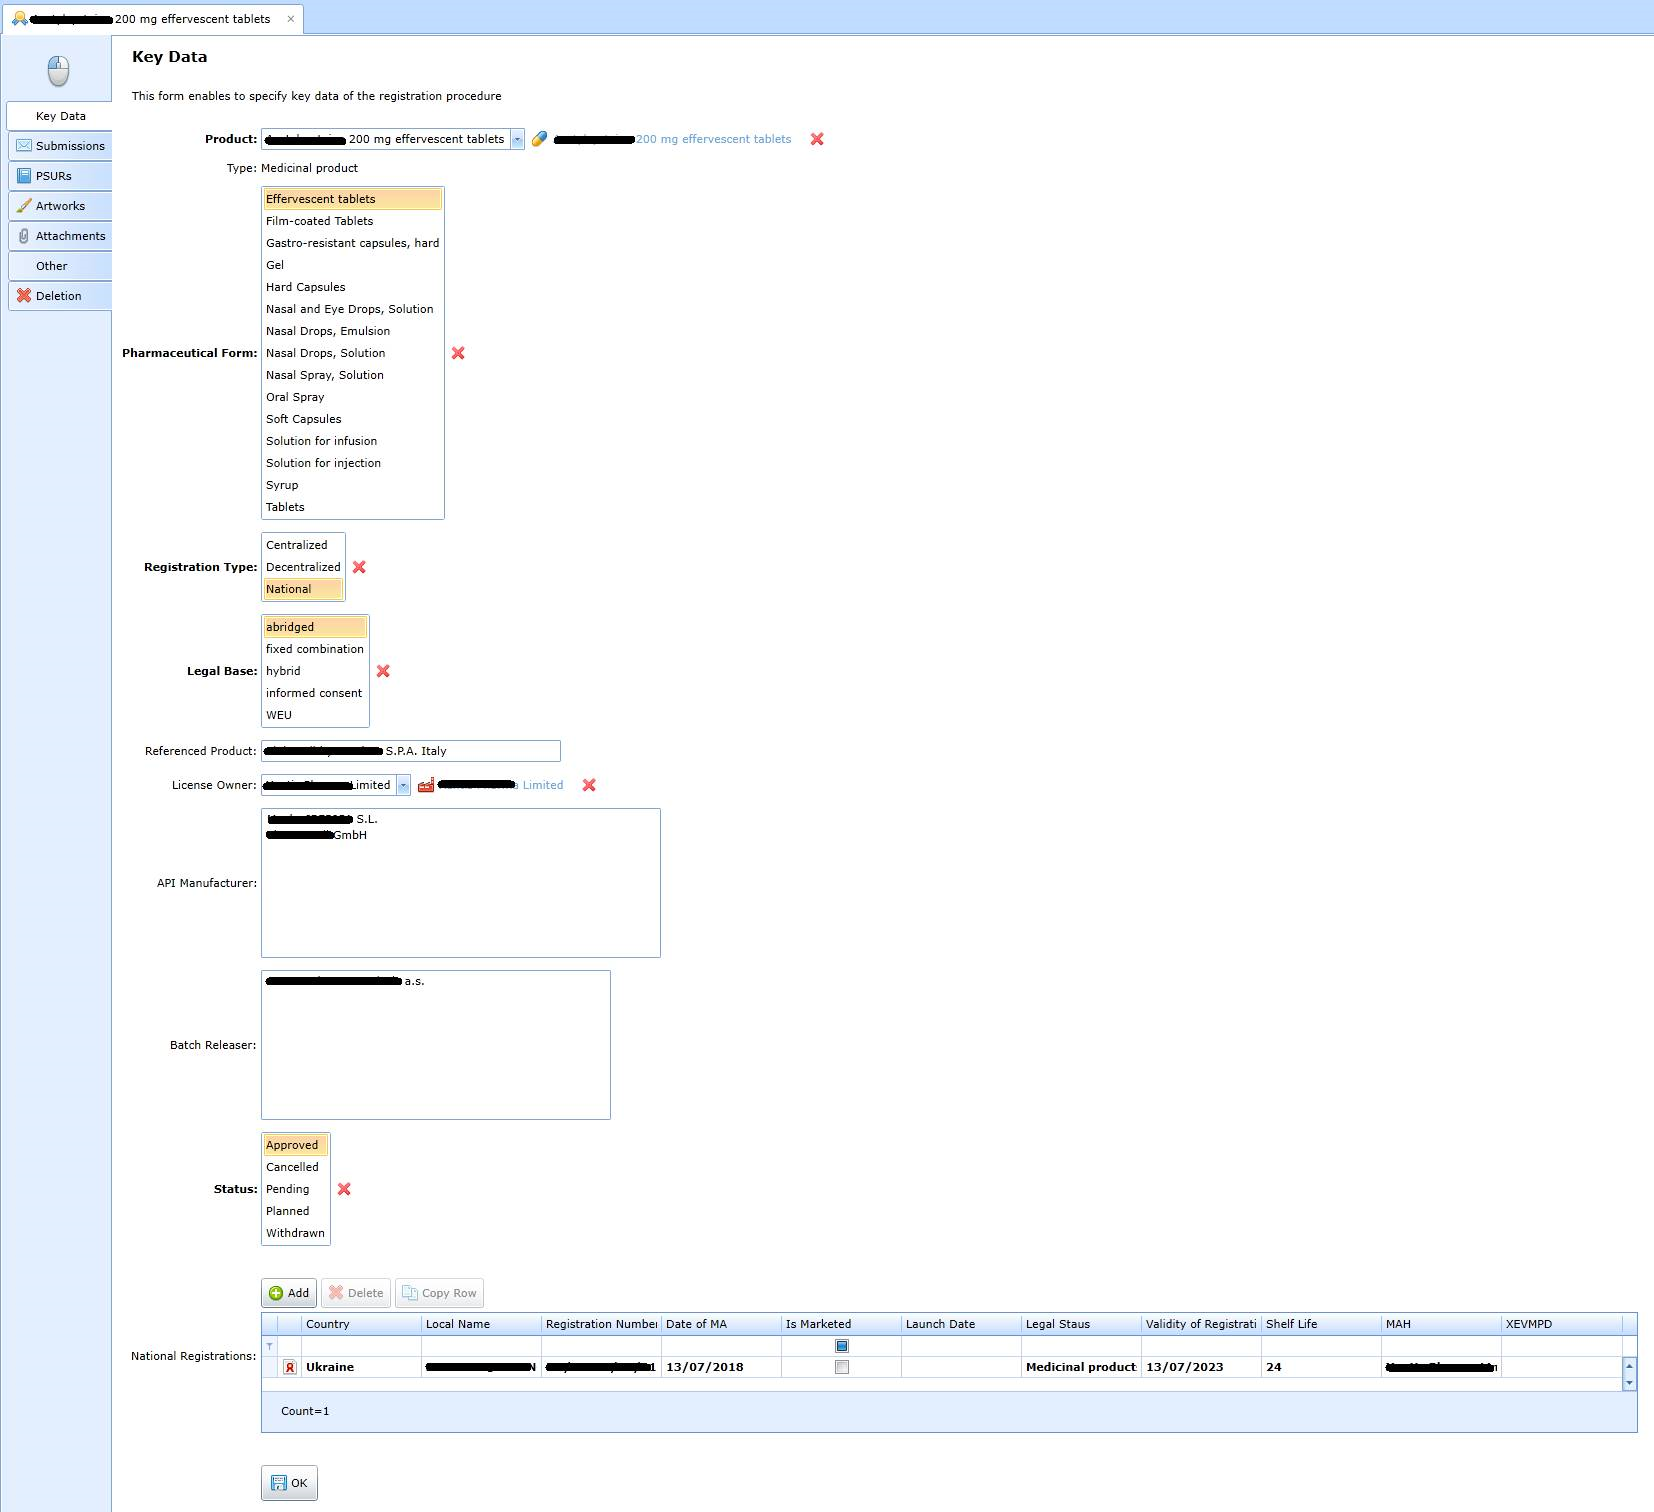Clear the Legal Base selection red X
Screen dimensions: 1654x1512
[x=383, y=671]
